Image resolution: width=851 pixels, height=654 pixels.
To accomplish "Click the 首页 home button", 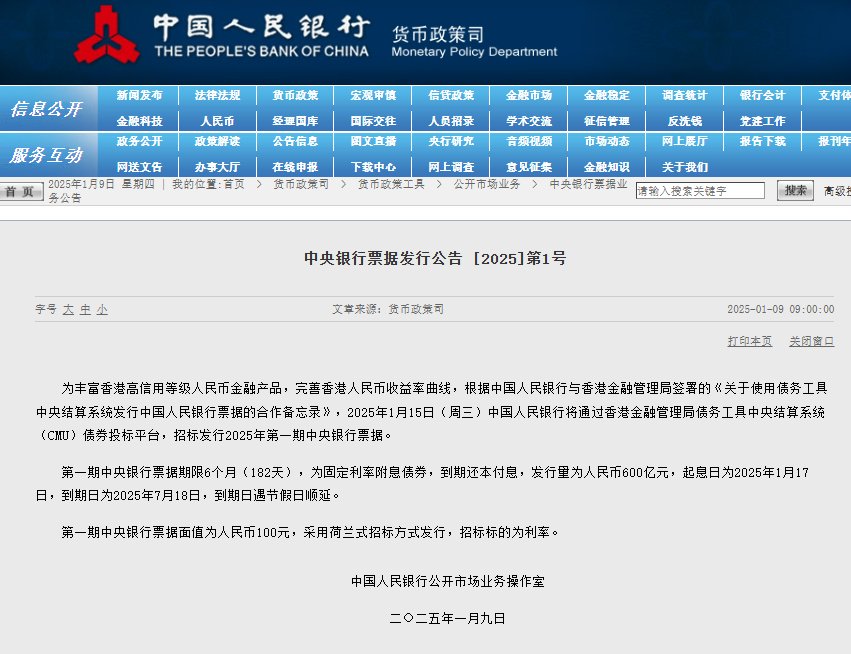I will point(21,192).
